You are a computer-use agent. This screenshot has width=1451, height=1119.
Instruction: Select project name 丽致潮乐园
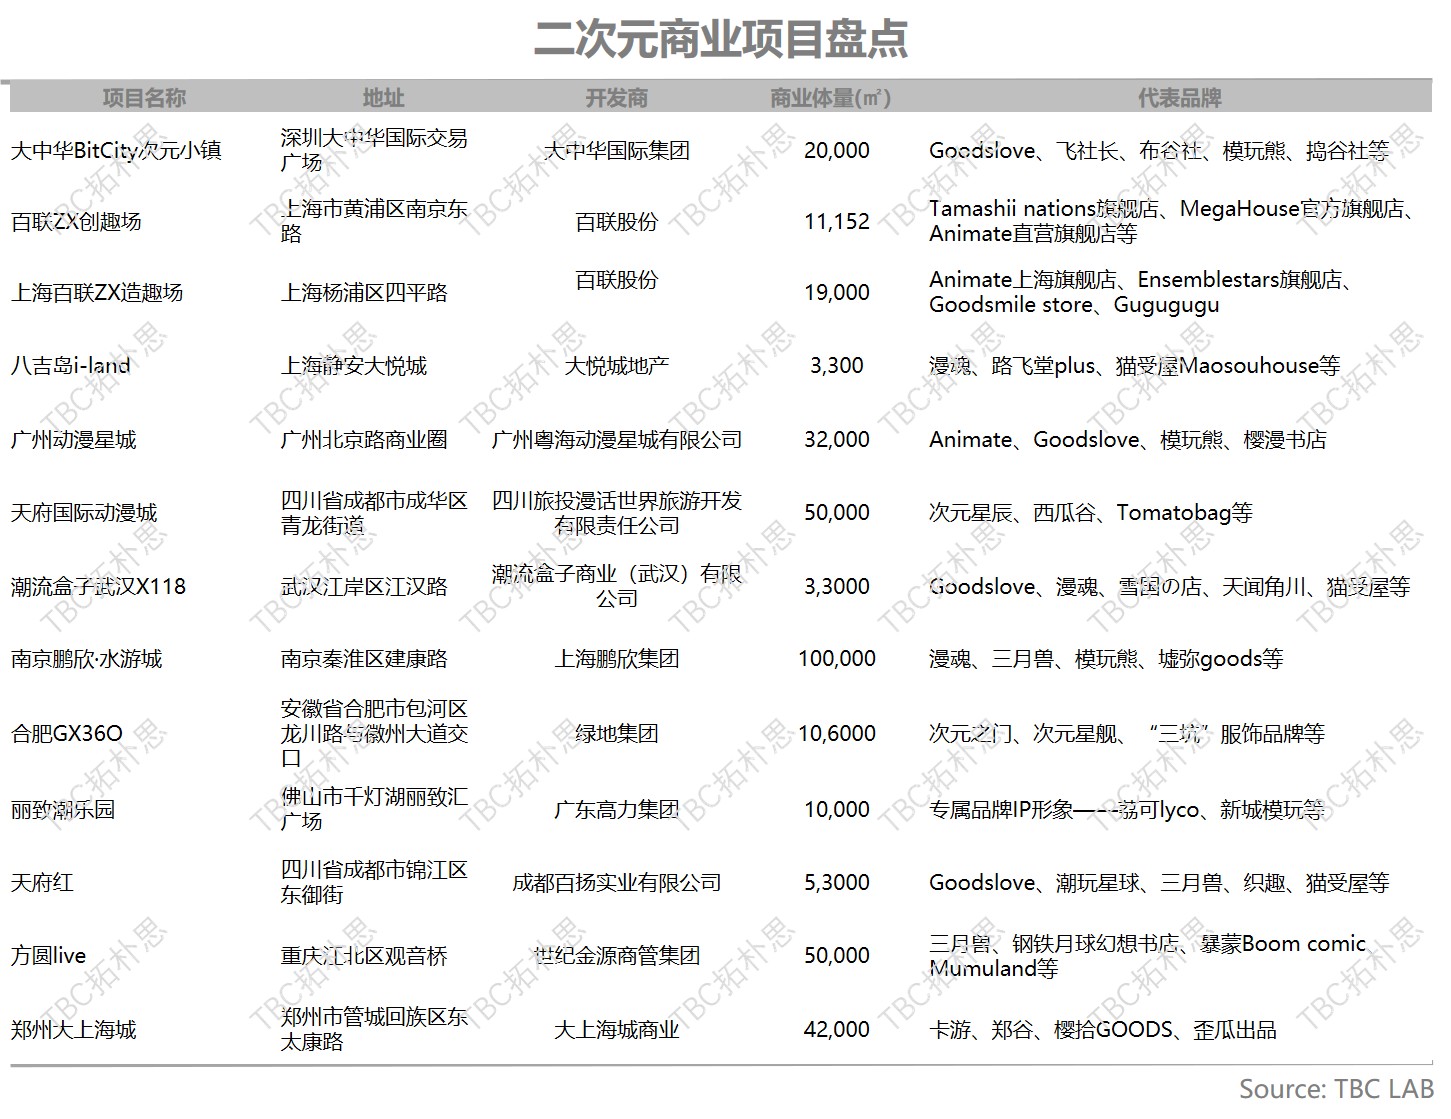pyautogui.click(x=63, y=809)
